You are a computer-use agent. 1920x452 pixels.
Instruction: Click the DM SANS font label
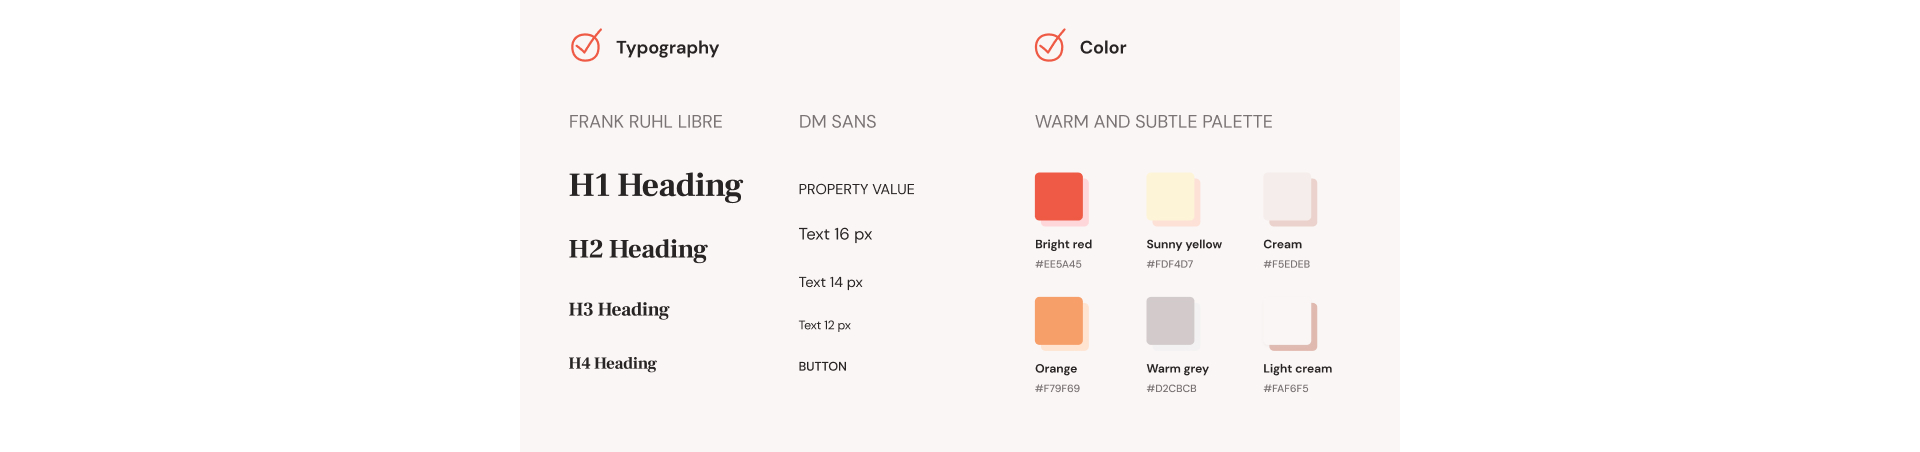(837, 122)
